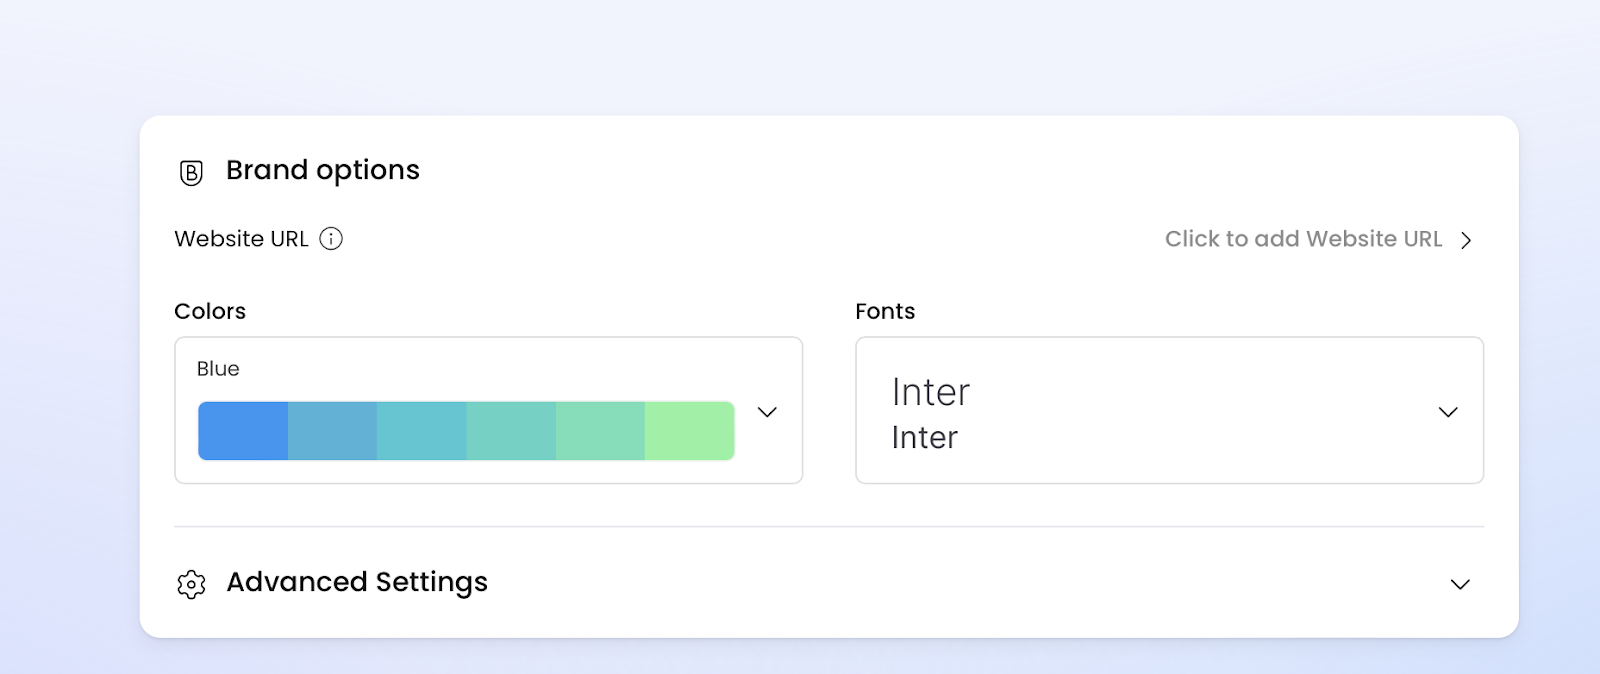
Task: Click the fourth turquoise color swatch
Action: click(511, 431)
